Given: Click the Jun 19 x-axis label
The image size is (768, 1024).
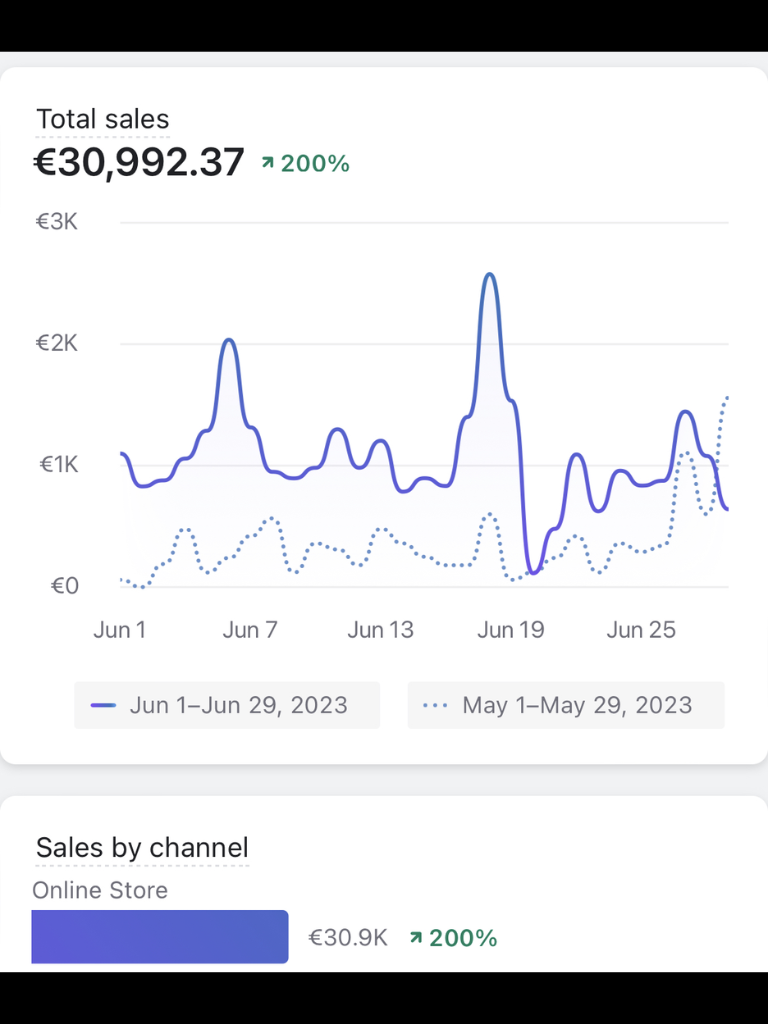Looking at the screenshot, I should click(x=511, y=630).
